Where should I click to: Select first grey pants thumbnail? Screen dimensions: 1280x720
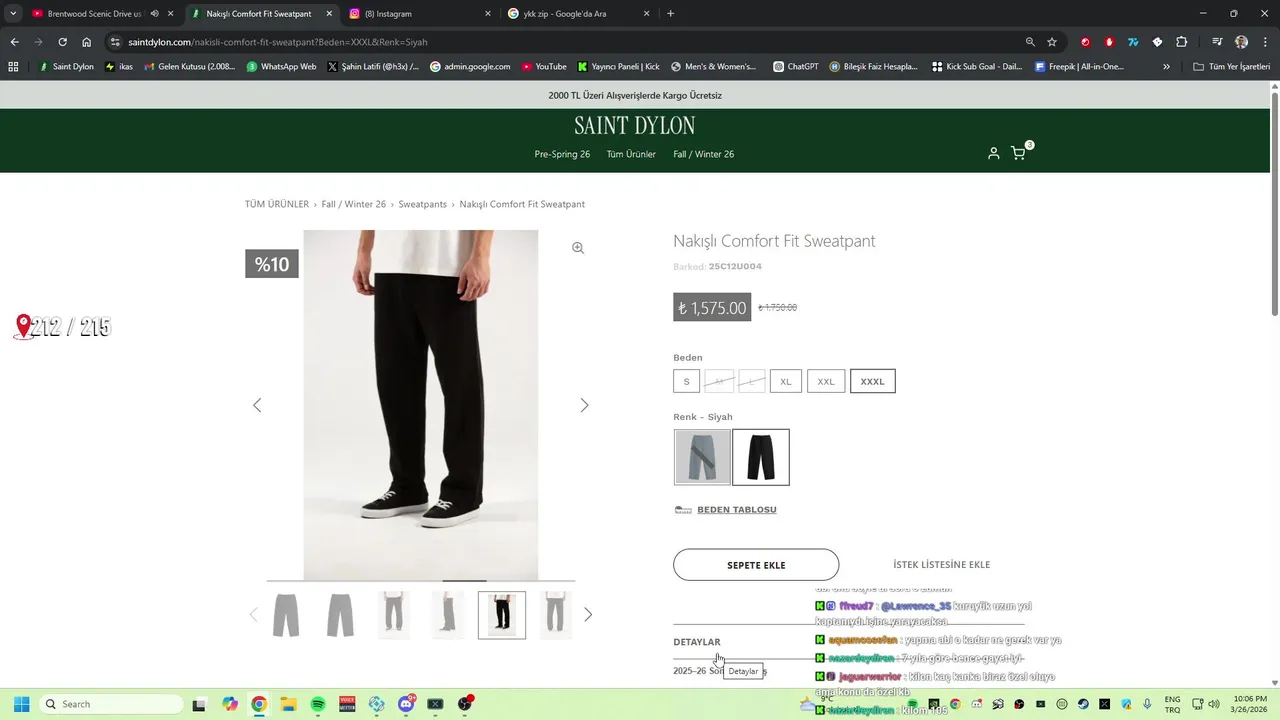(286, 615)
